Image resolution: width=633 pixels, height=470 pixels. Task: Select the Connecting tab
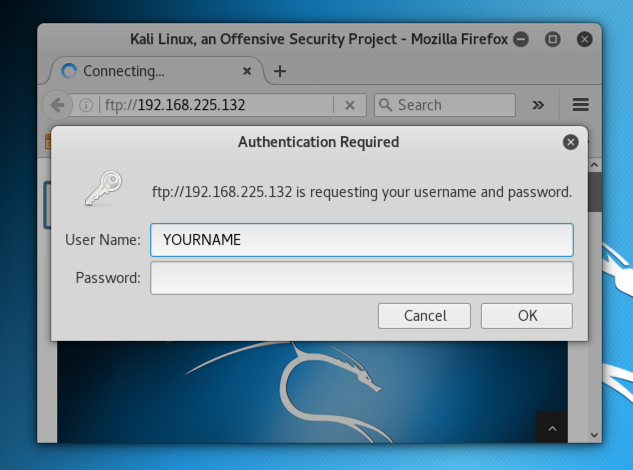[x=140, y=71]
